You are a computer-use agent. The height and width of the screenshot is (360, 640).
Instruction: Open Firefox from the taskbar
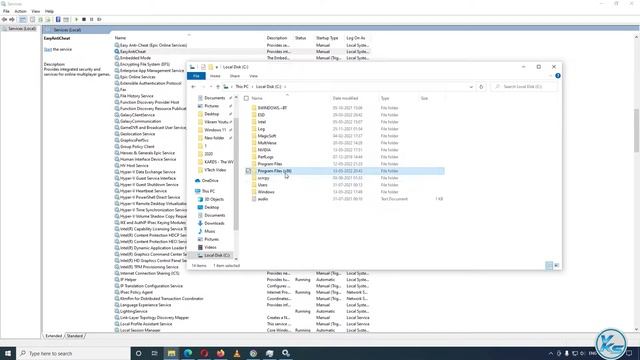220,353
